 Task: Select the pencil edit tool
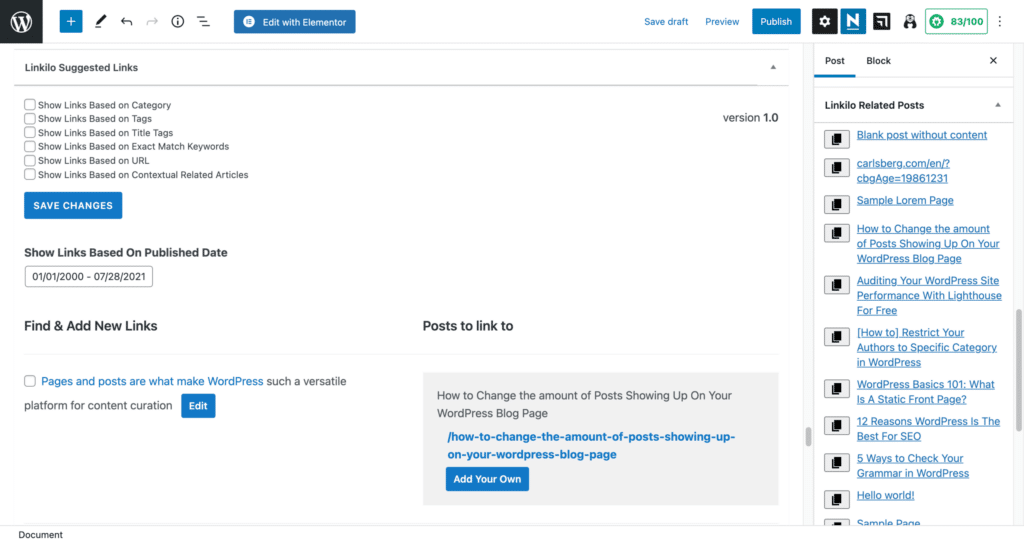[x=101, y=22]
